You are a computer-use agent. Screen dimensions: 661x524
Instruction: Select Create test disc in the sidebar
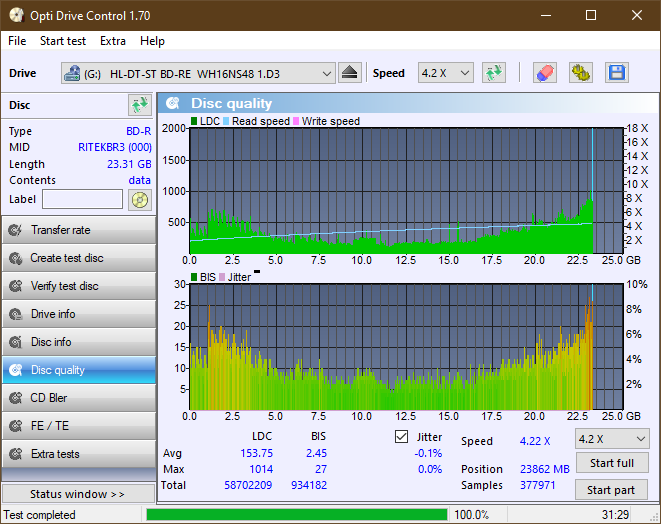pos(79,258)
